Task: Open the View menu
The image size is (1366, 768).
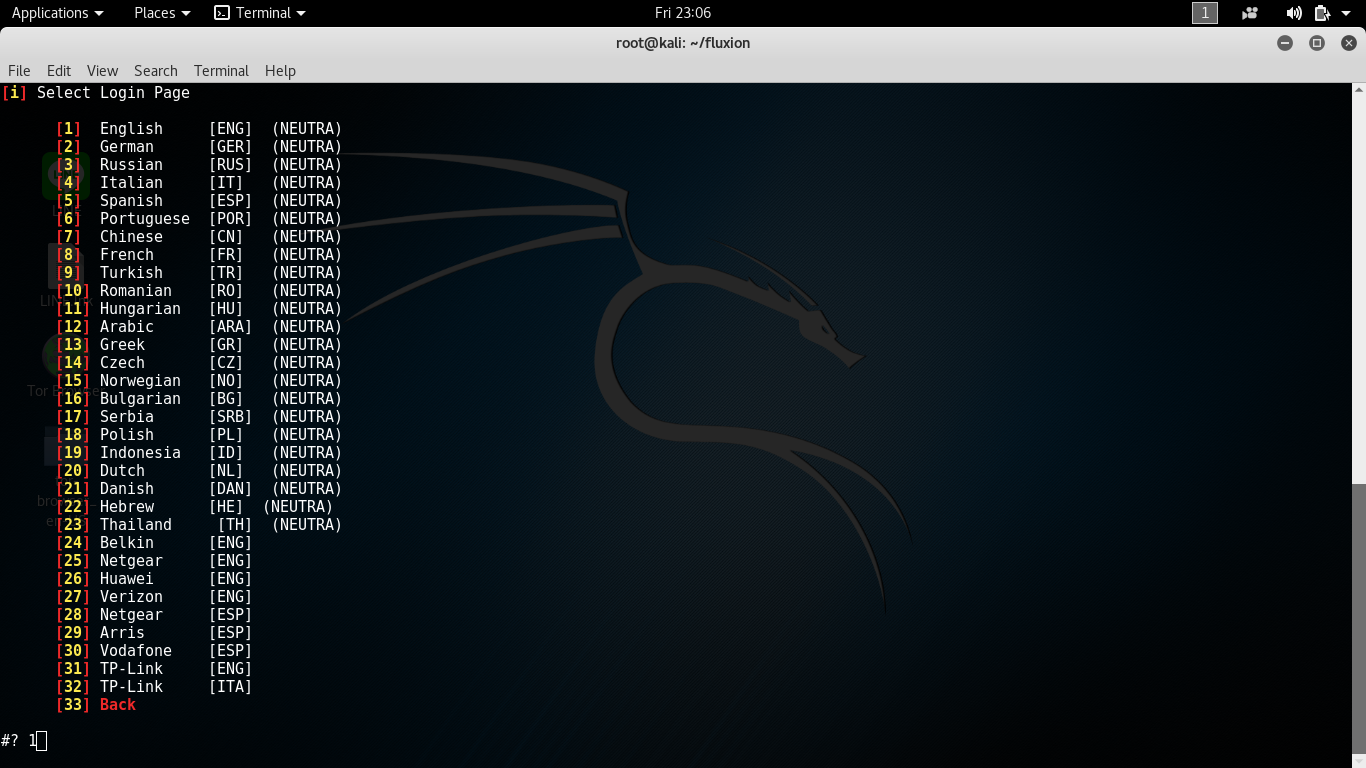Action: (102, 70)
